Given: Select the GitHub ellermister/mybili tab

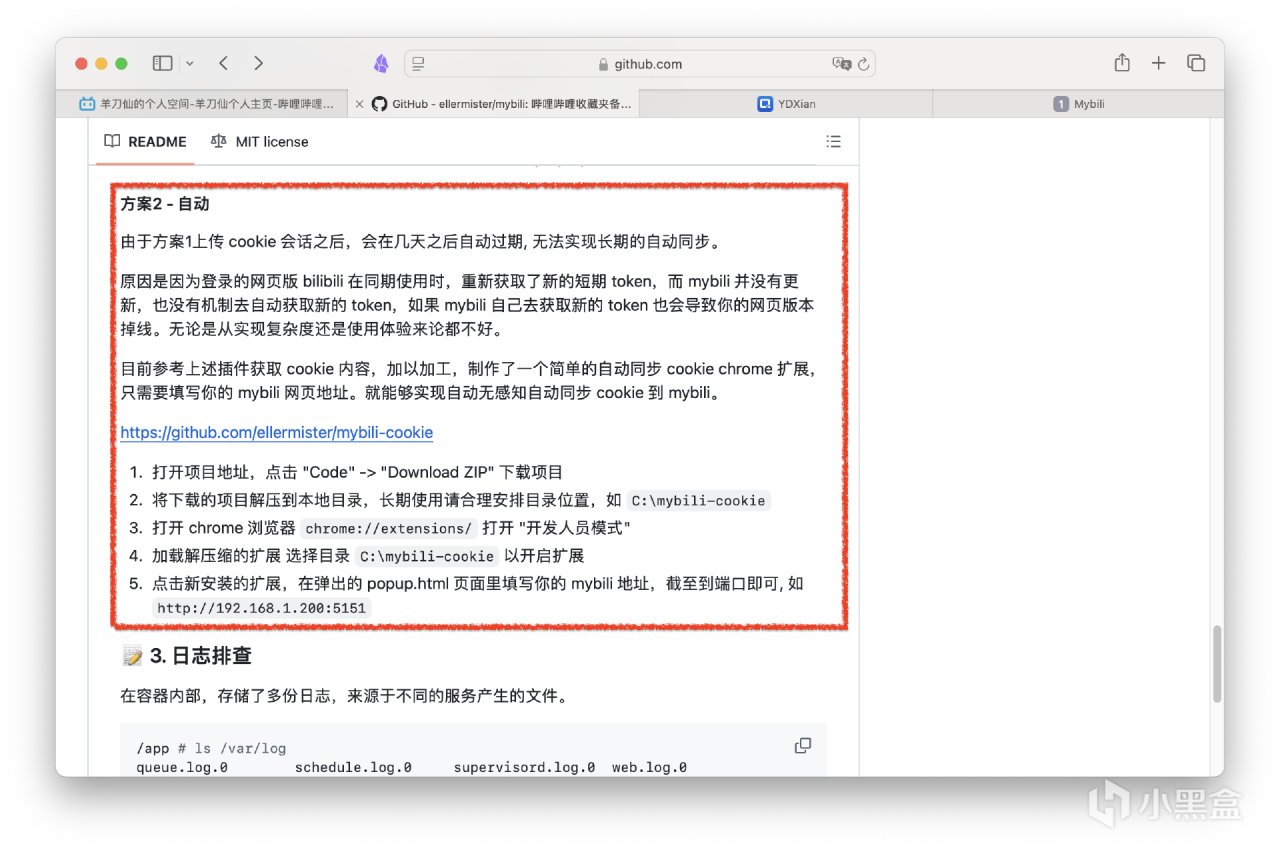Looking at the screenshot, I should point(494,104).
